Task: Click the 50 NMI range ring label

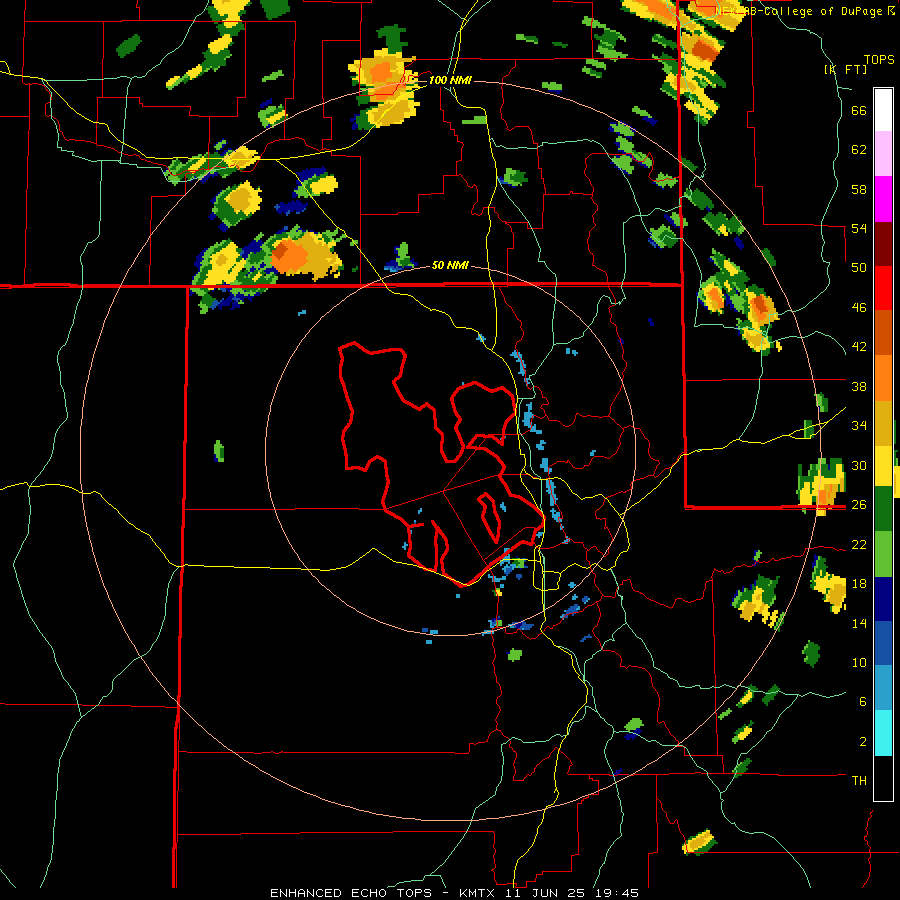Action: click(450, 265)
